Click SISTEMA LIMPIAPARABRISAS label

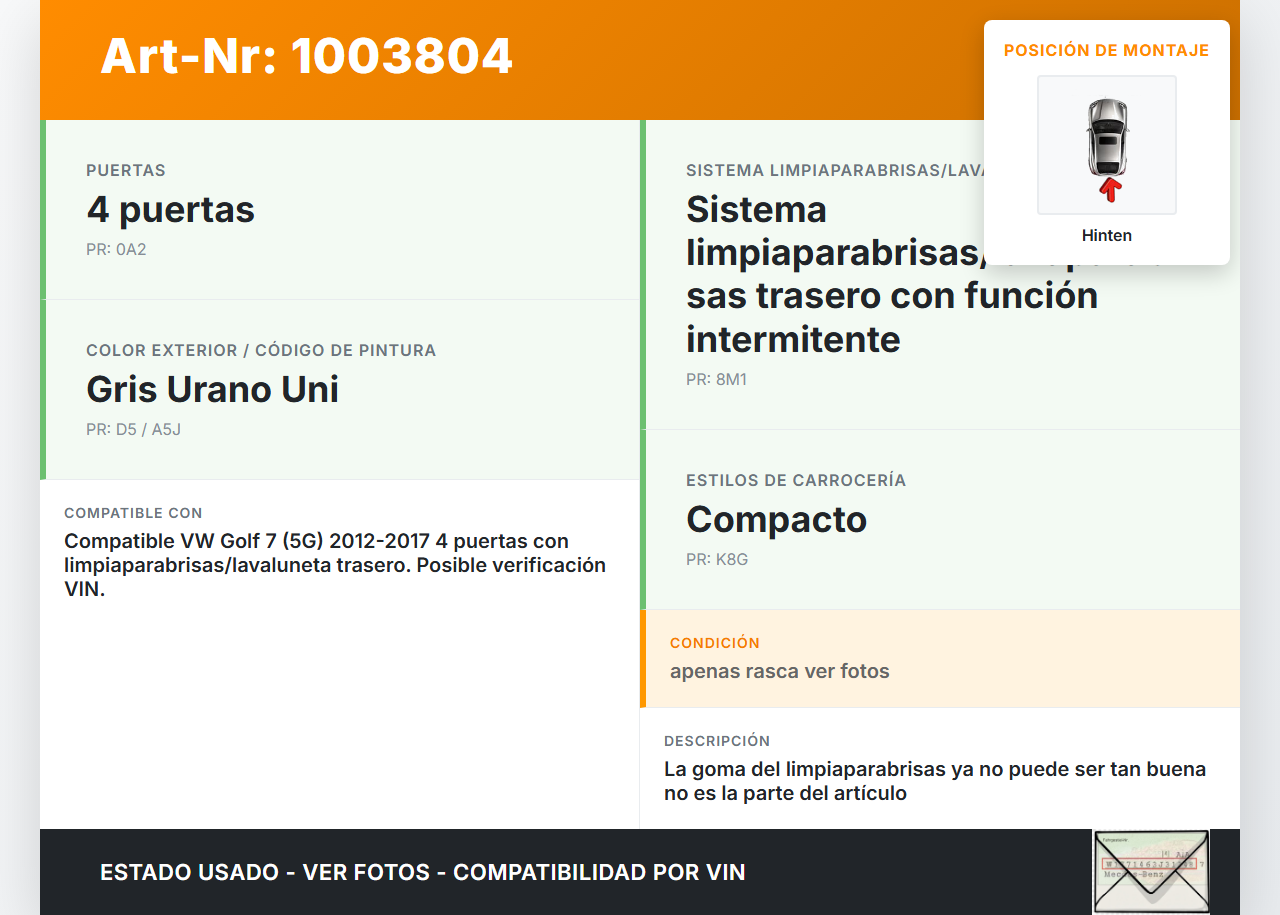coord(835,170)
